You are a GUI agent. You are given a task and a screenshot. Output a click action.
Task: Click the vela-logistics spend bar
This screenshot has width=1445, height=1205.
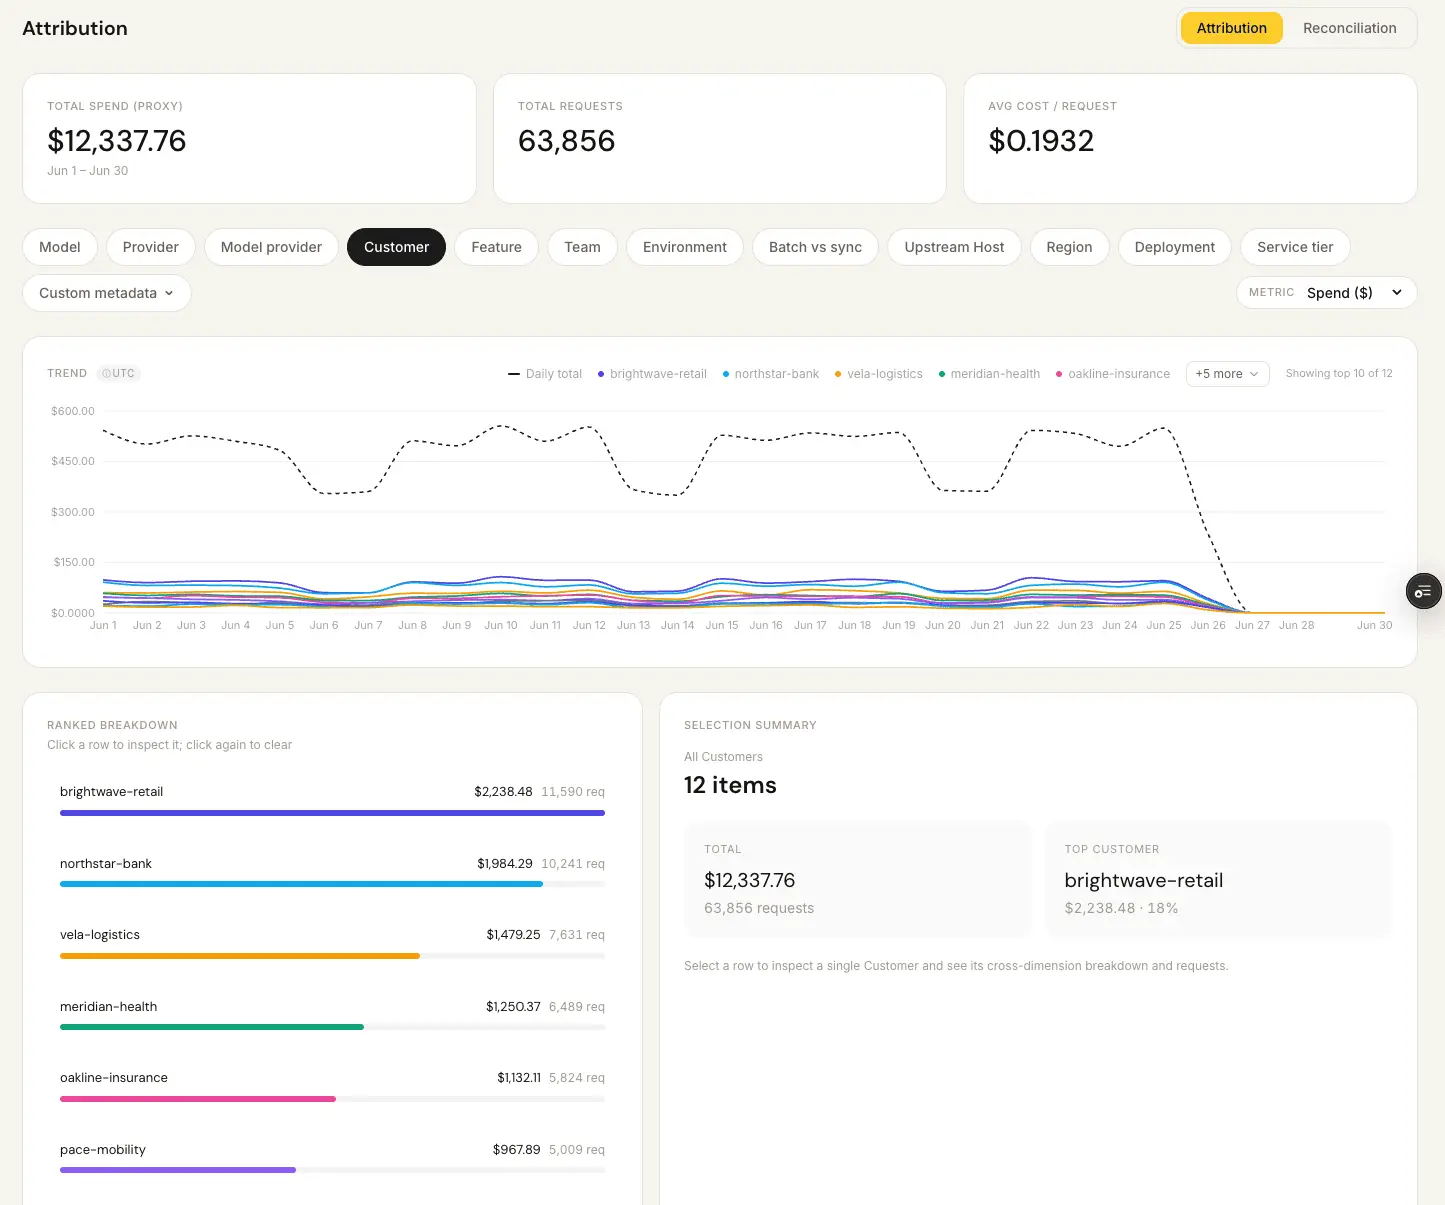[x=240, y=956]
